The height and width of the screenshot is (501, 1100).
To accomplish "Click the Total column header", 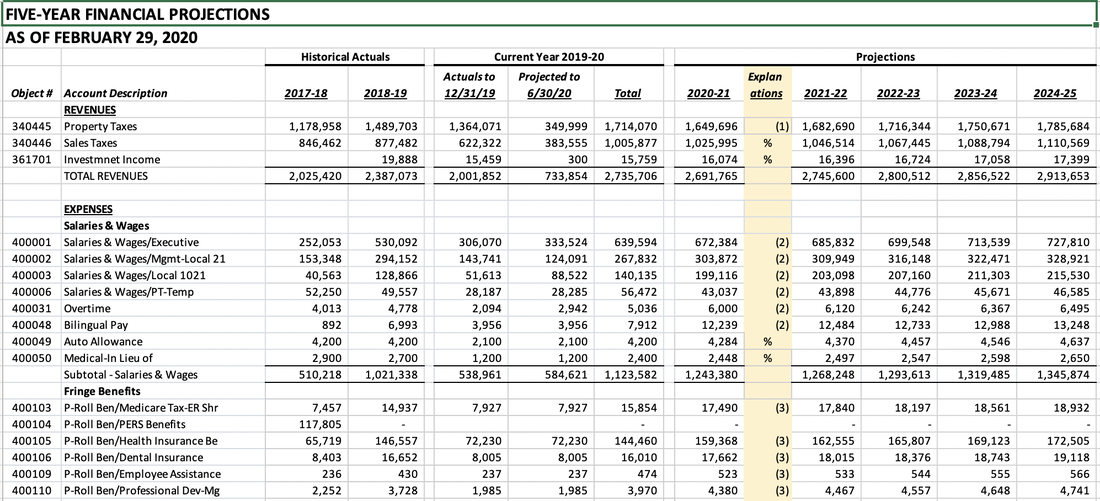I will coord(627,93).
